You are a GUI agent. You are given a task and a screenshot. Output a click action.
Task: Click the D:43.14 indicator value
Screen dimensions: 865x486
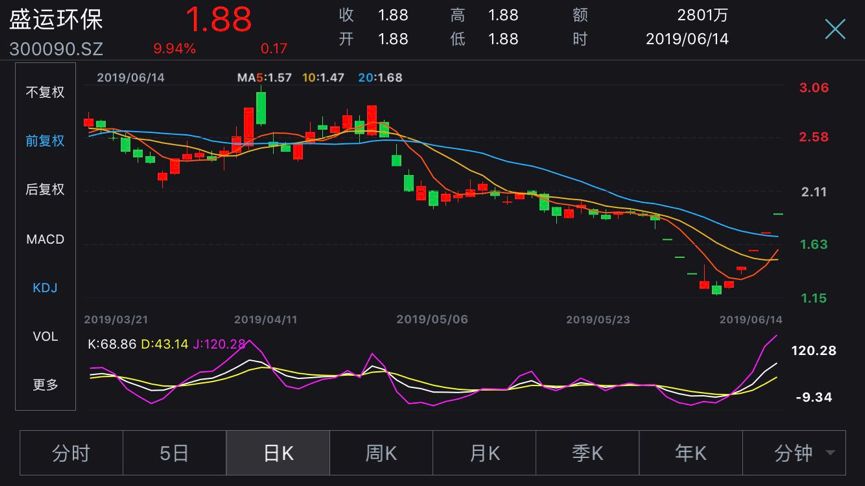[164, 344]
